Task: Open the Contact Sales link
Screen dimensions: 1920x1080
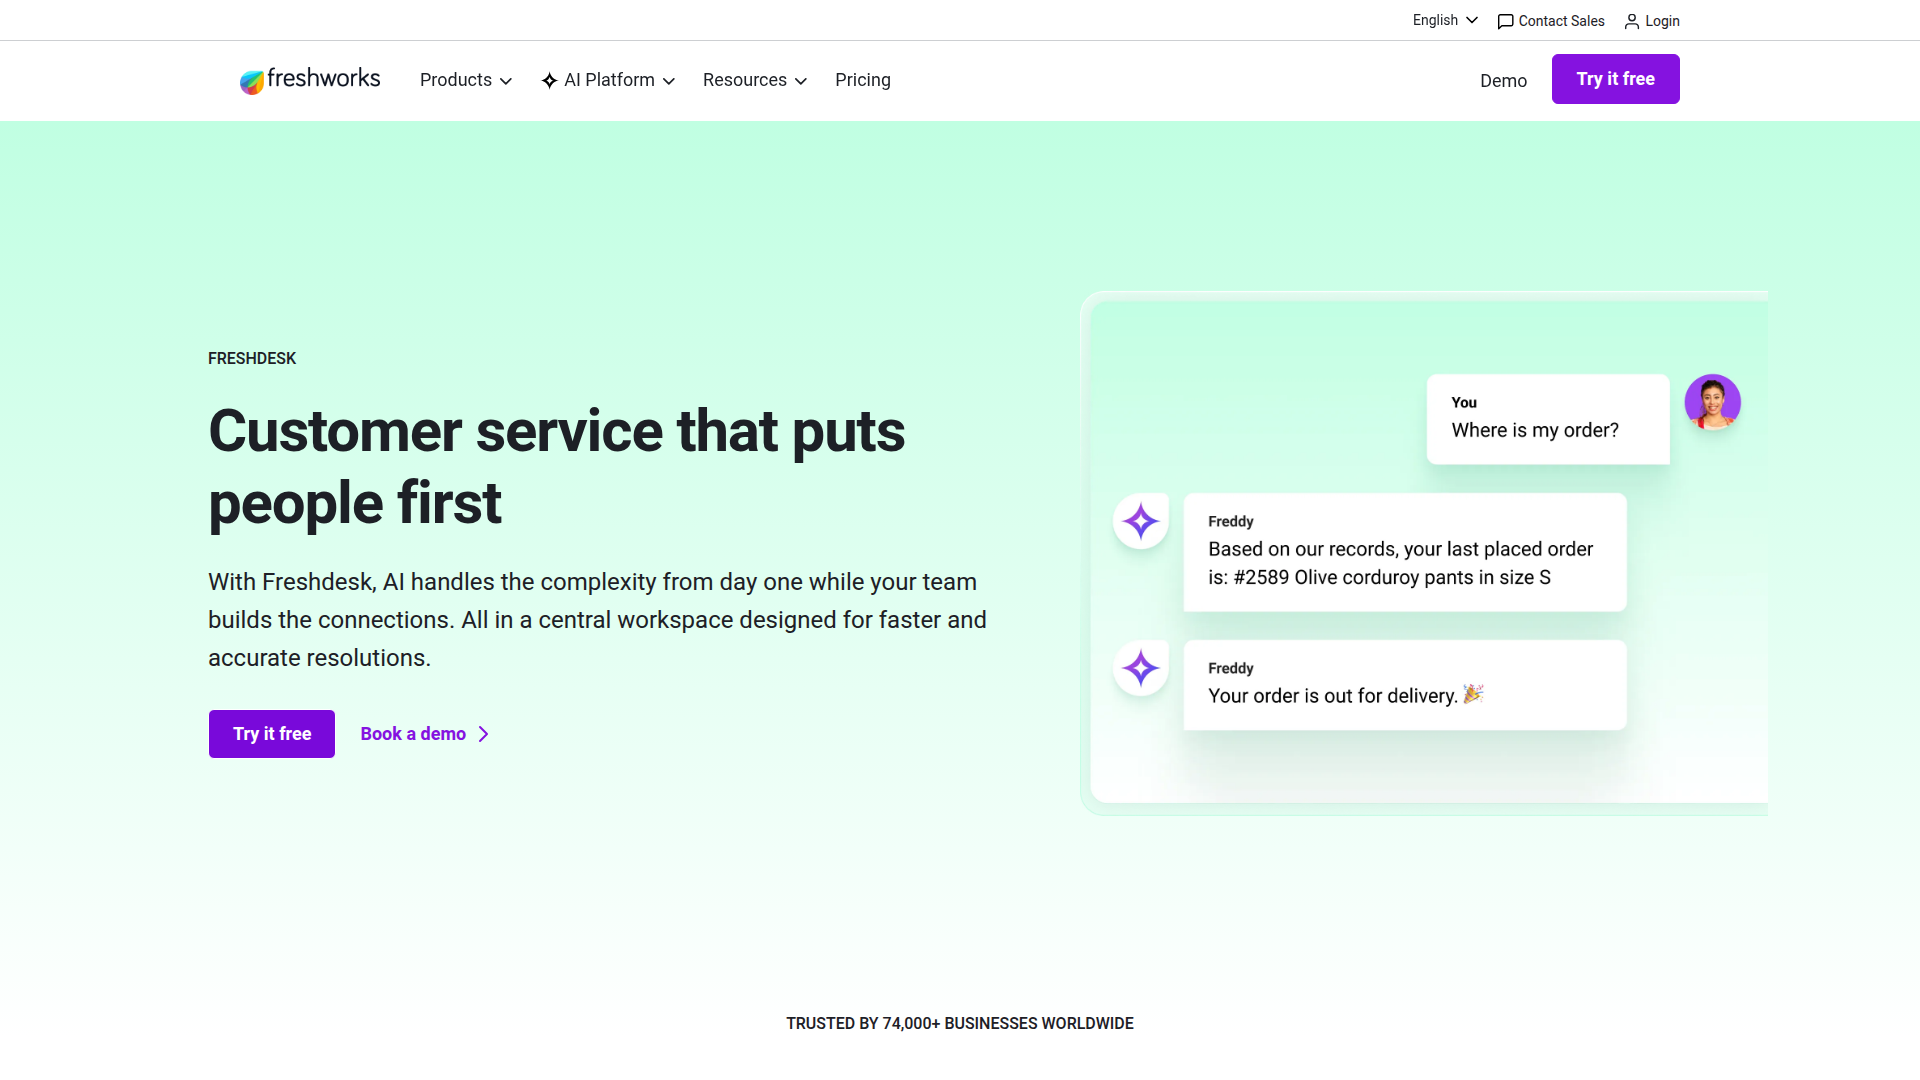Action: [x=1551, y=21]
